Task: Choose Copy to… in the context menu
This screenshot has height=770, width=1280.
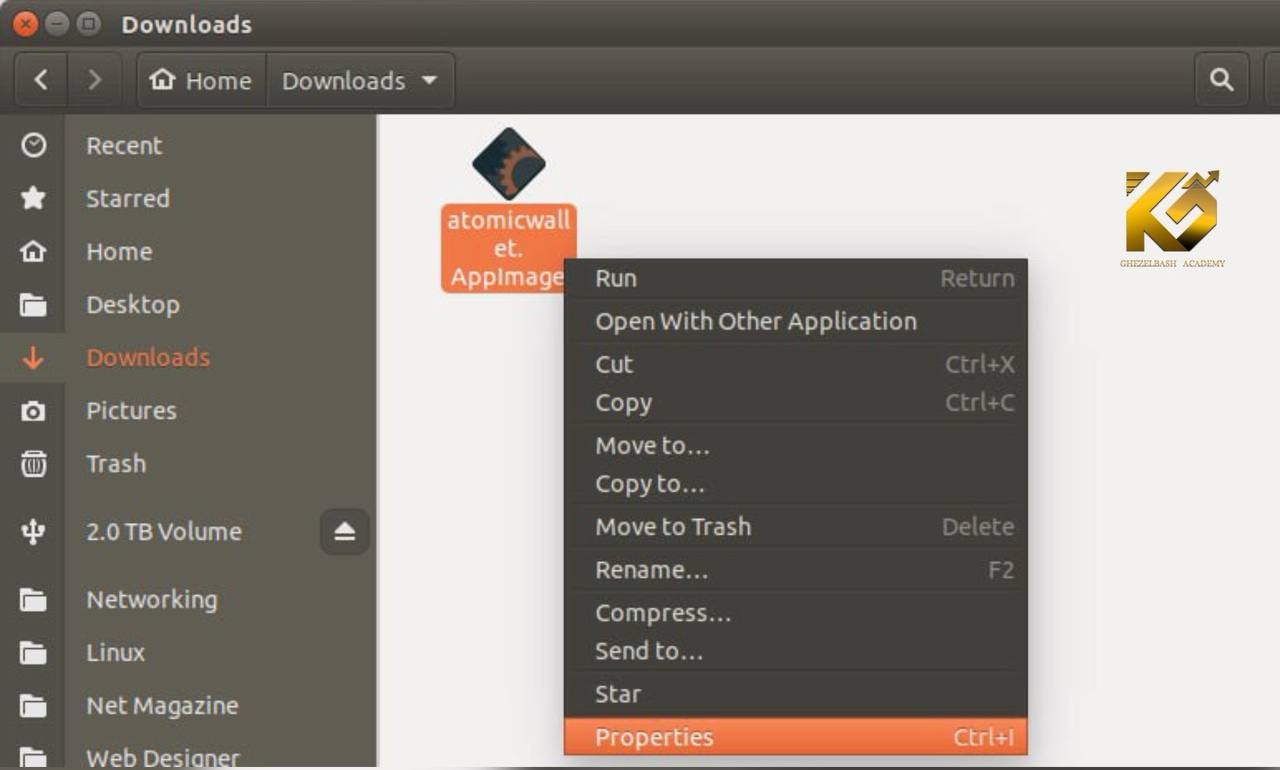Action: 796,484
